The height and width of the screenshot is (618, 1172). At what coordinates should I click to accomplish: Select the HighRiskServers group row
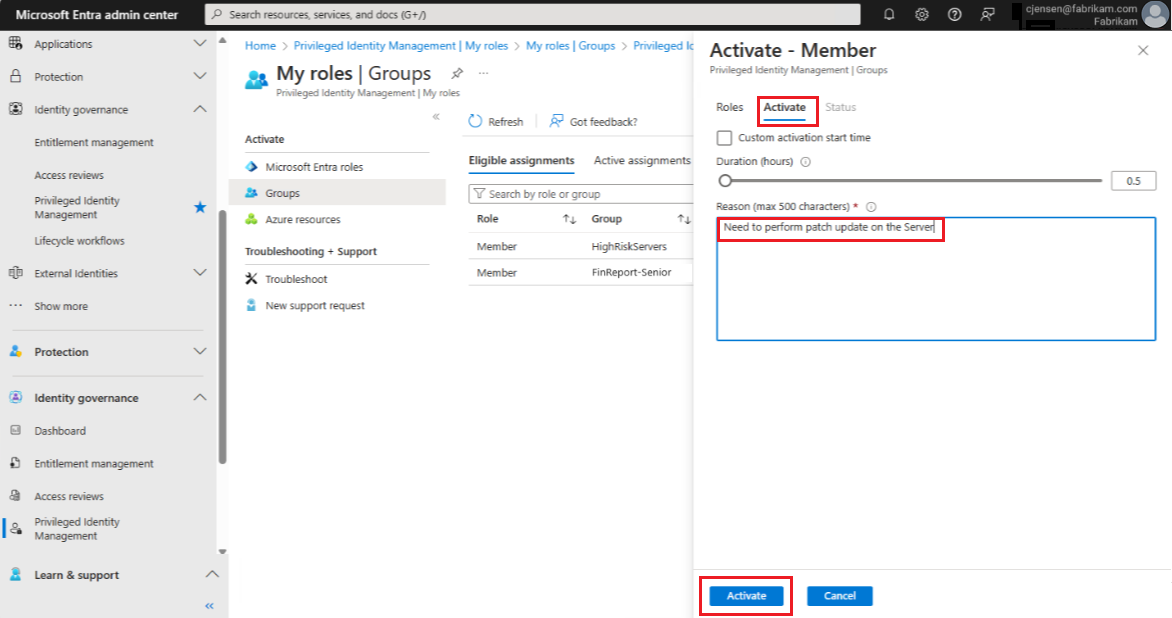581,246
